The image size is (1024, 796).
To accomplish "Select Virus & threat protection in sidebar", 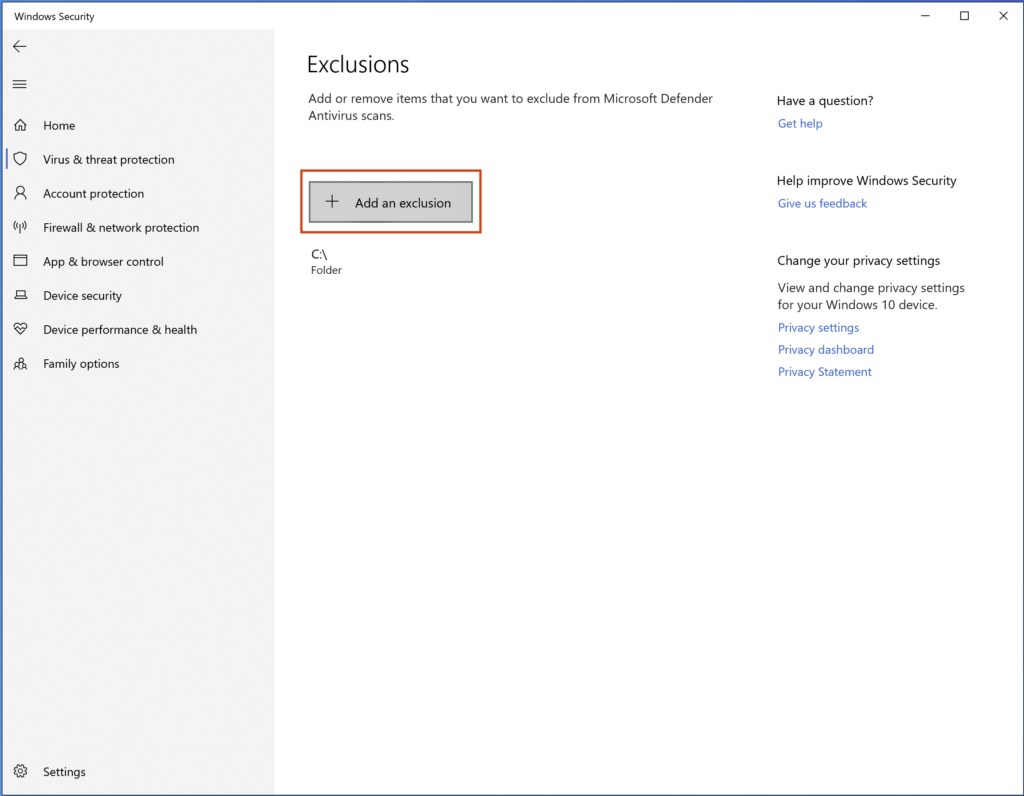I will click(108, 159).
